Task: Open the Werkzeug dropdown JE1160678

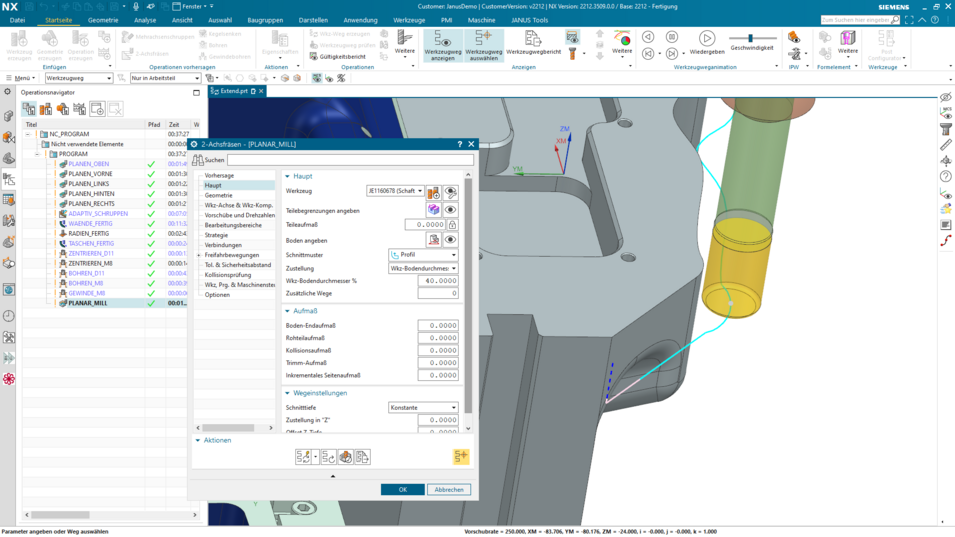Action: click(395, 191)
